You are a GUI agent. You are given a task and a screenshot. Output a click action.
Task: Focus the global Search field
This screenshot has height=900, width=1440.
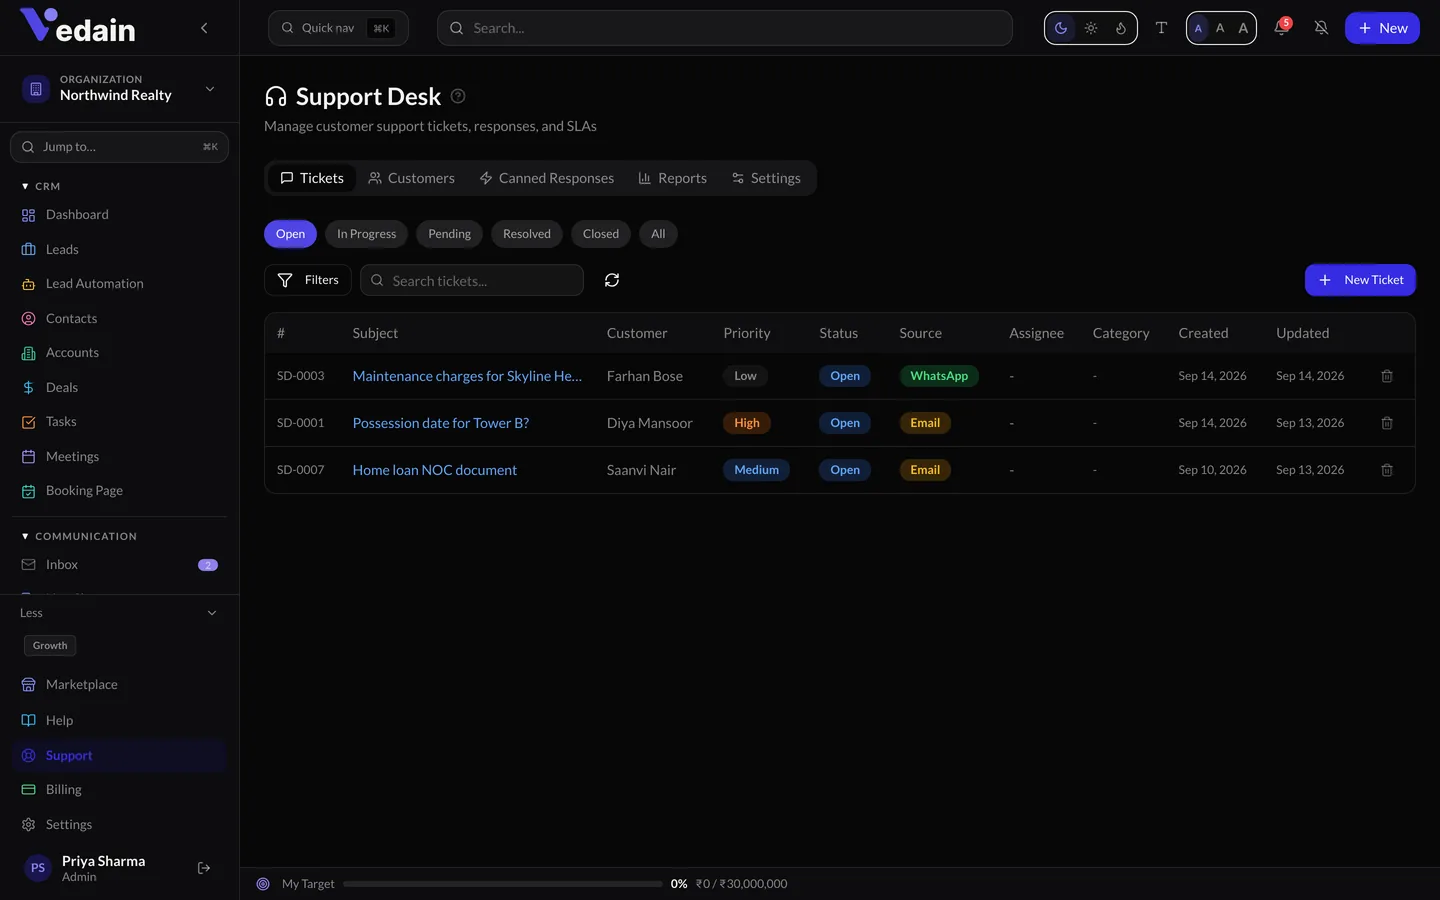pos(725,28)
